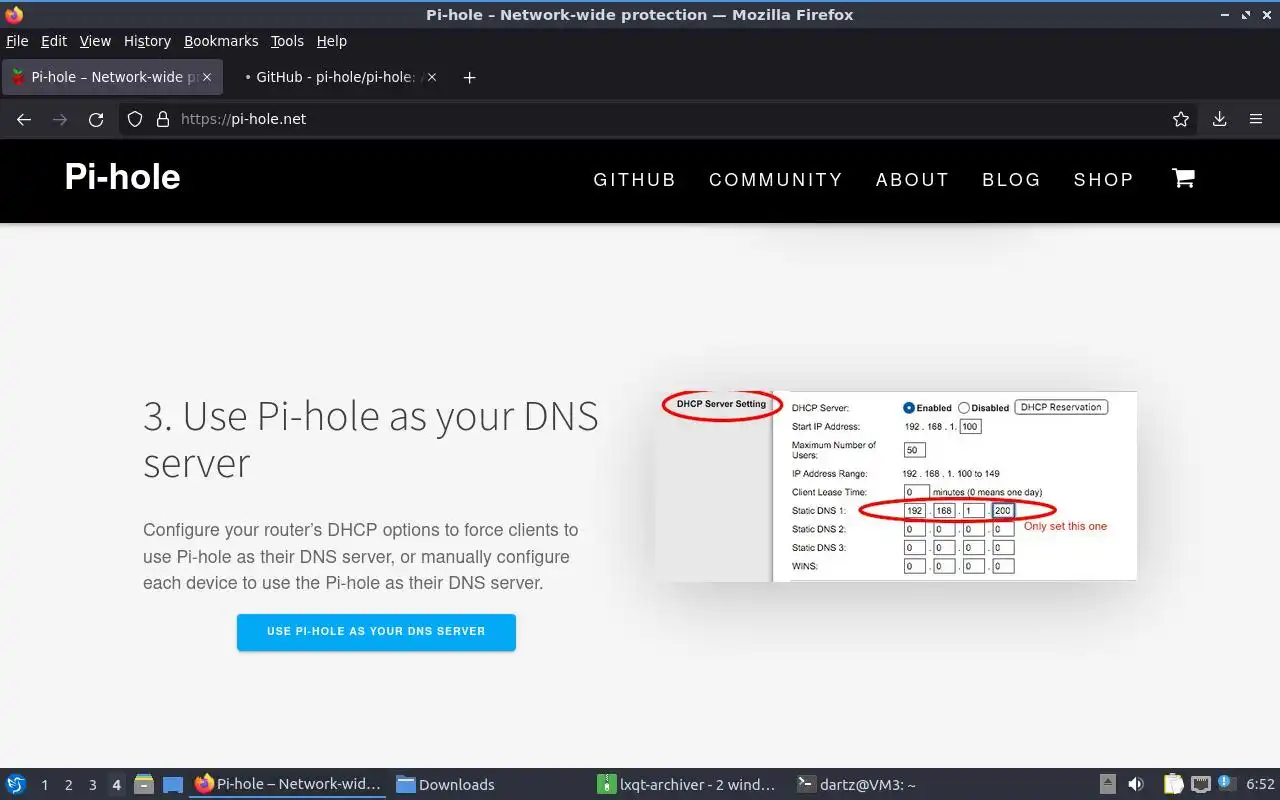Open the shopping cart icon

(1183, 179)
